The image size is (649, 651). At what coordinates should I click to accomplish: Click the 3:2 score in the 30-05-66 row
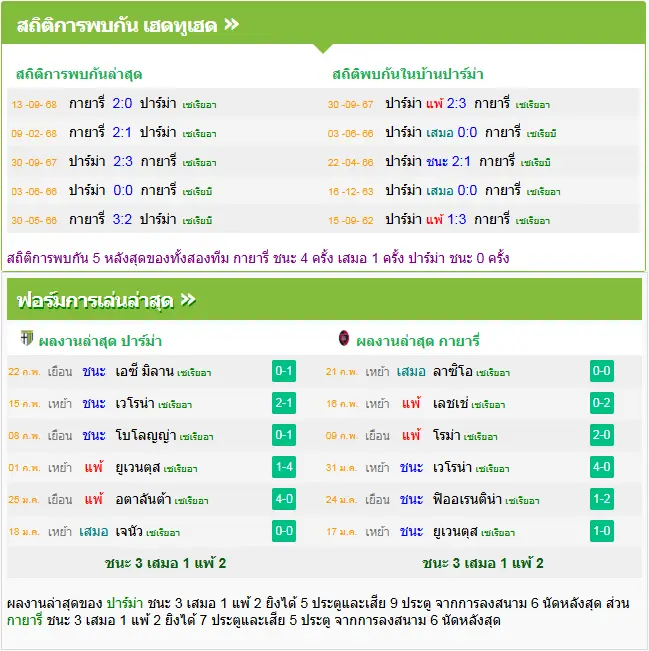pyautogui.click(x=122, y=219)
